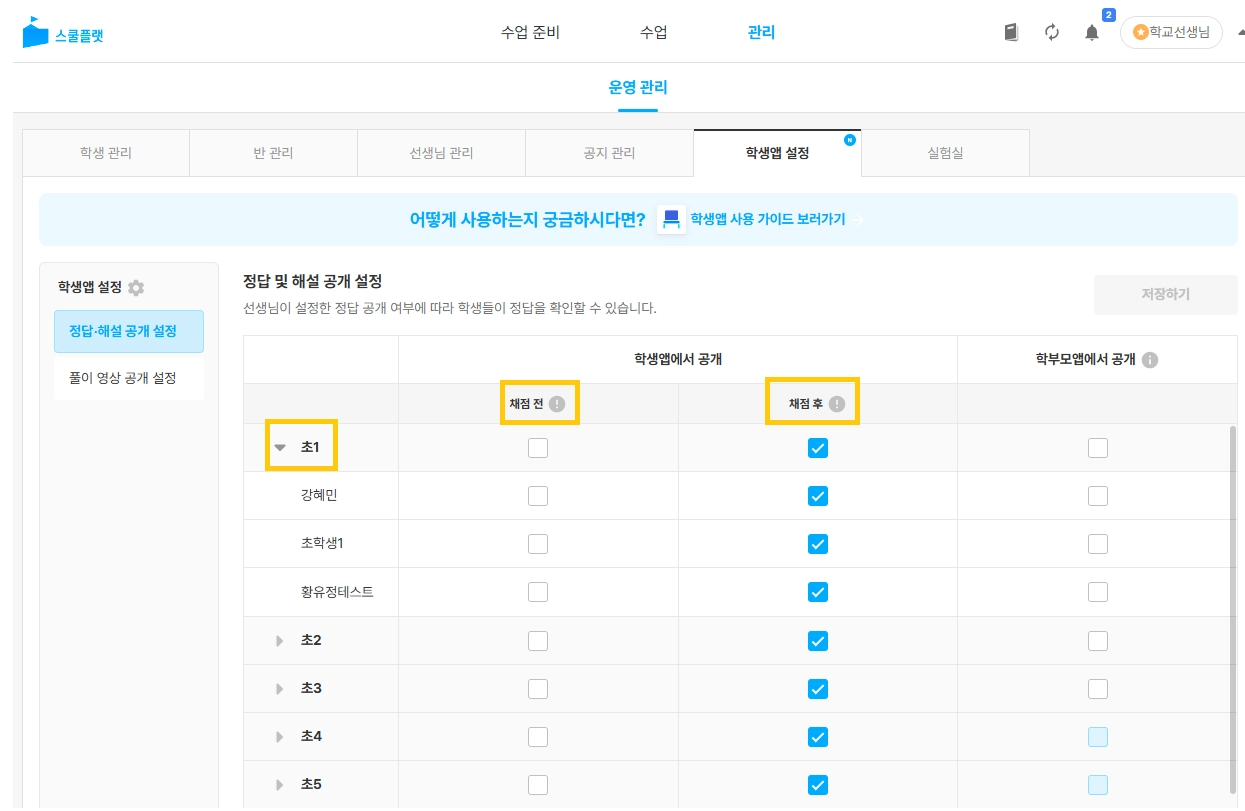
Task: Click info icon beside 학부모앱에서 공개
Action: pos(1150,360)
